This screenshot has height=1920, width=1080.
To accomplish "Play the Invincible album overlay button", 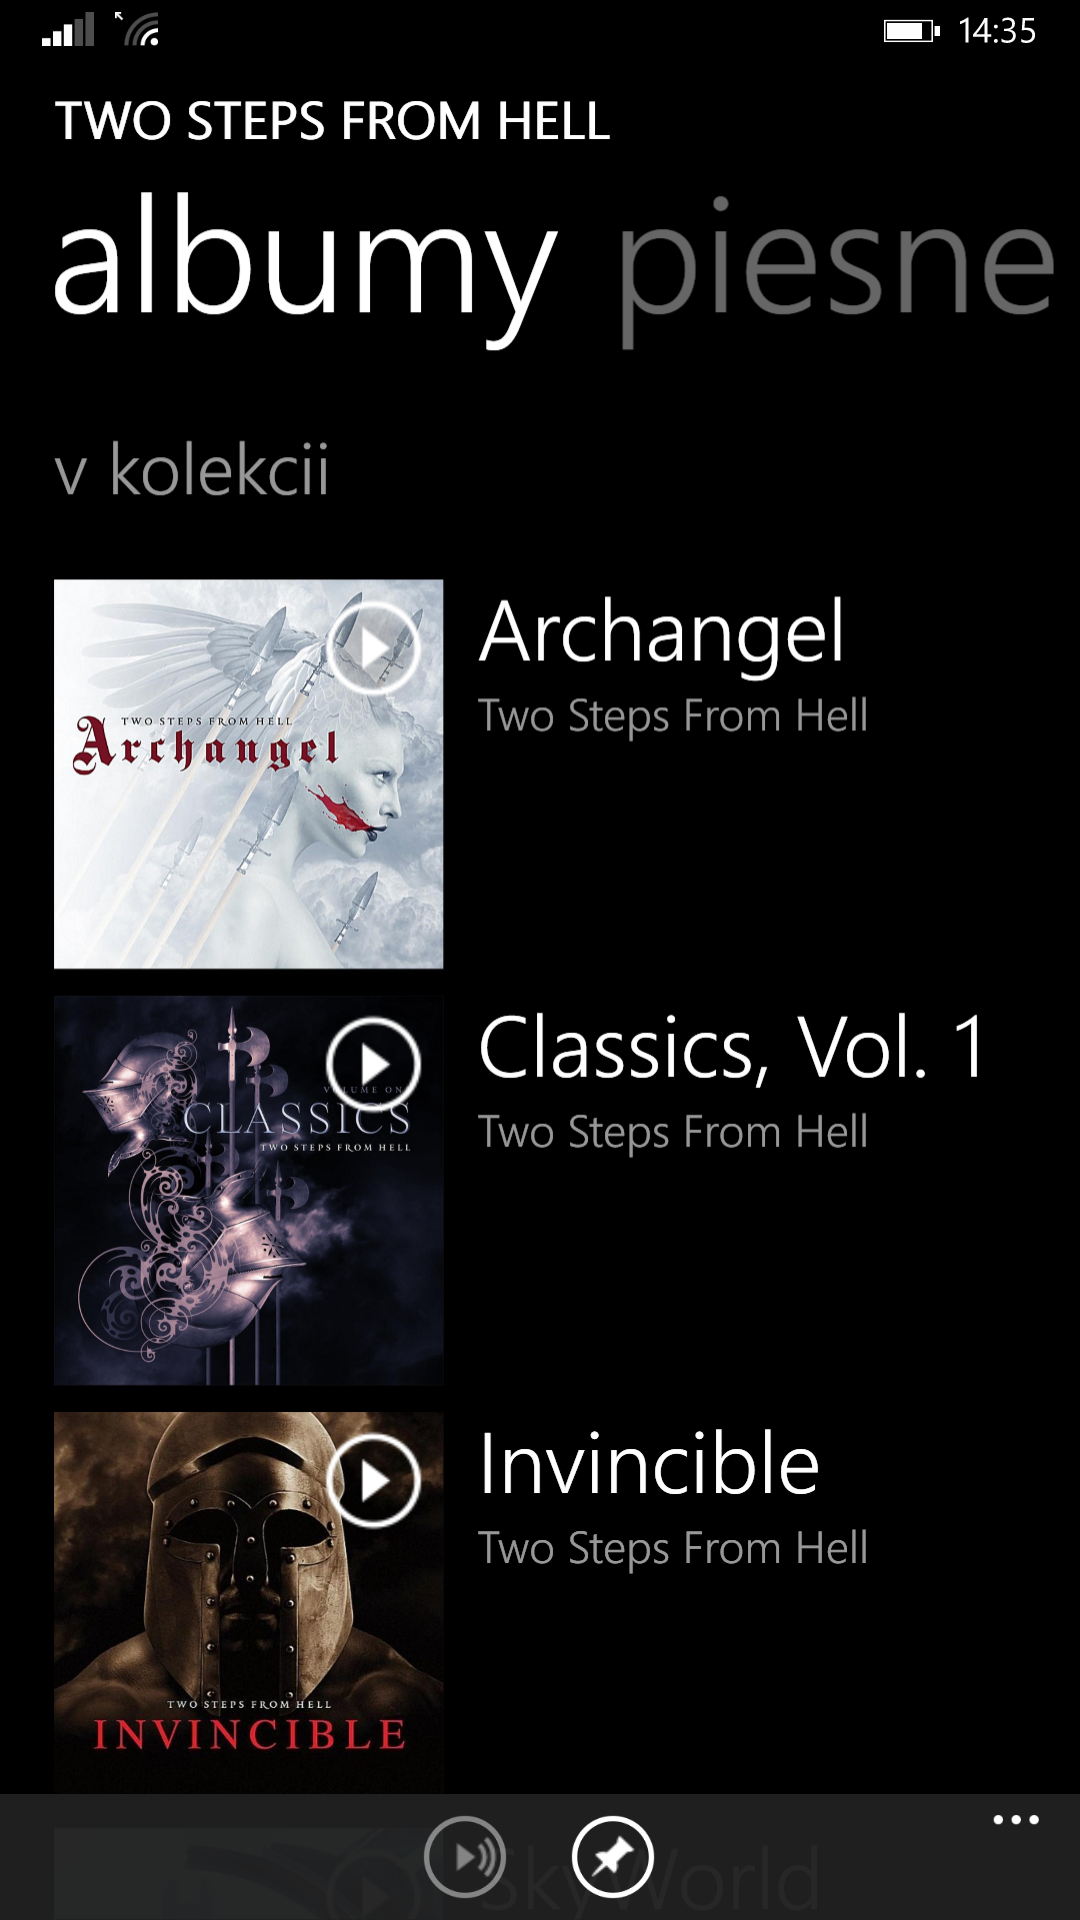I will coord(373,1480).
